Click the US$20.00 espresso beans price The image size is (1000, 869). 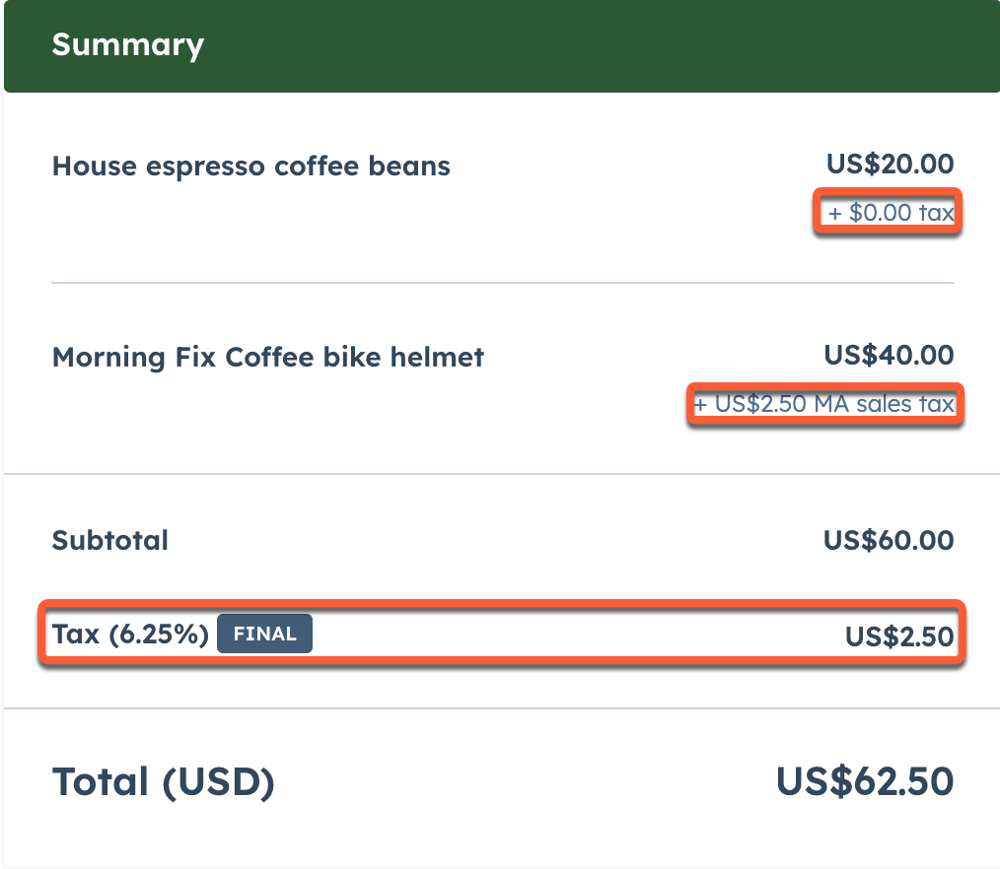(889, 164)
